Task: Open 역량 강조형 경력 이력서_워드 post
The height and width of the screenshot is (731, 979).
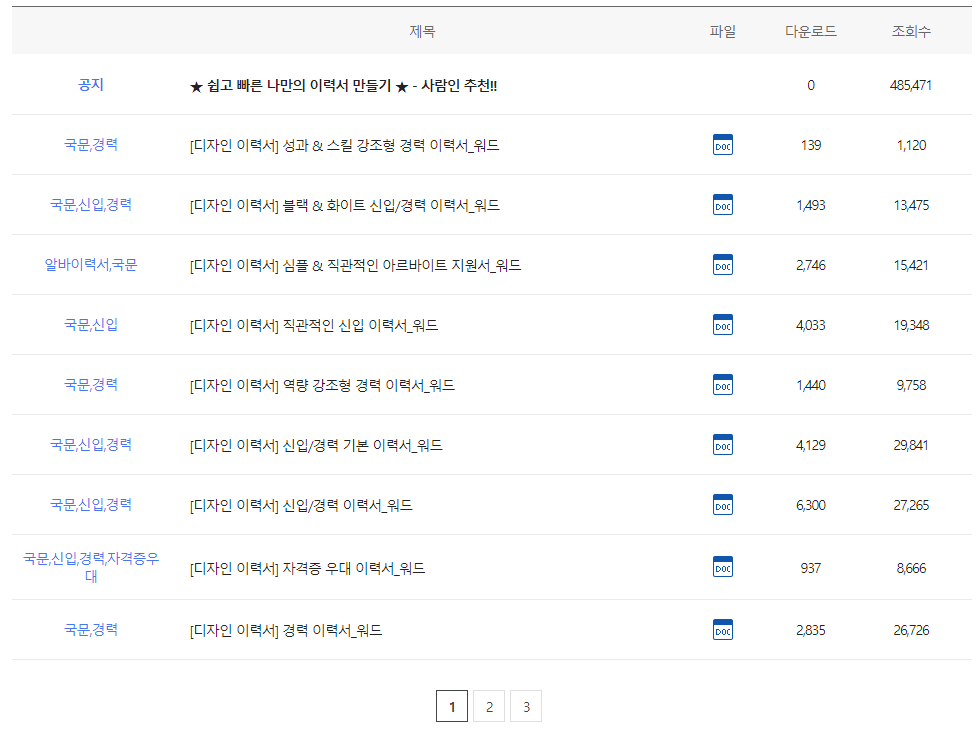Action: click(x=322, y=385)
